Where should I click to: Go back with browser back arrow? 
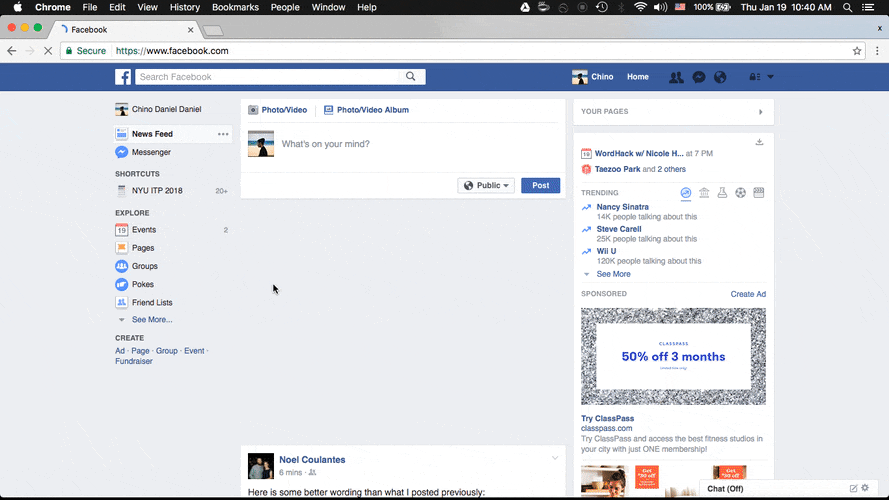12,51
